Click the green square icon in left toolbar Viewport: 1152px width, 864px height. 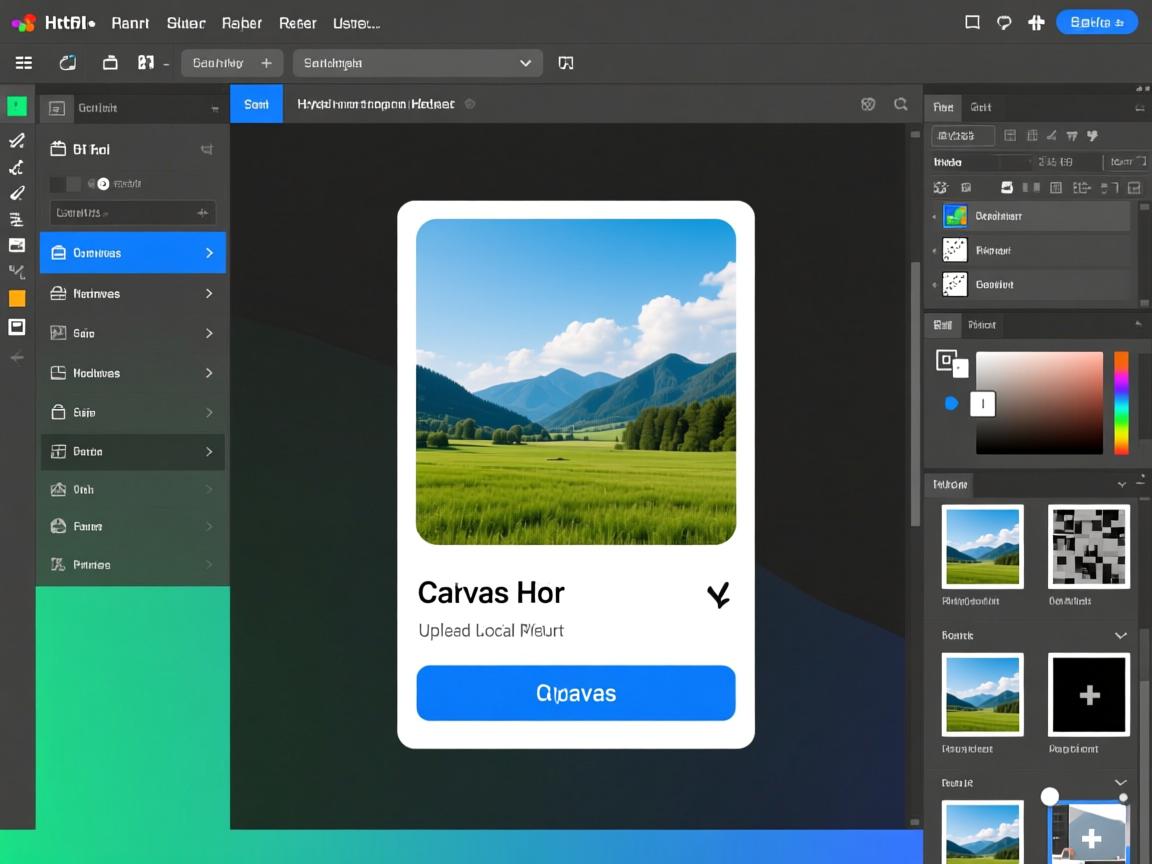(x=17, y=106)
